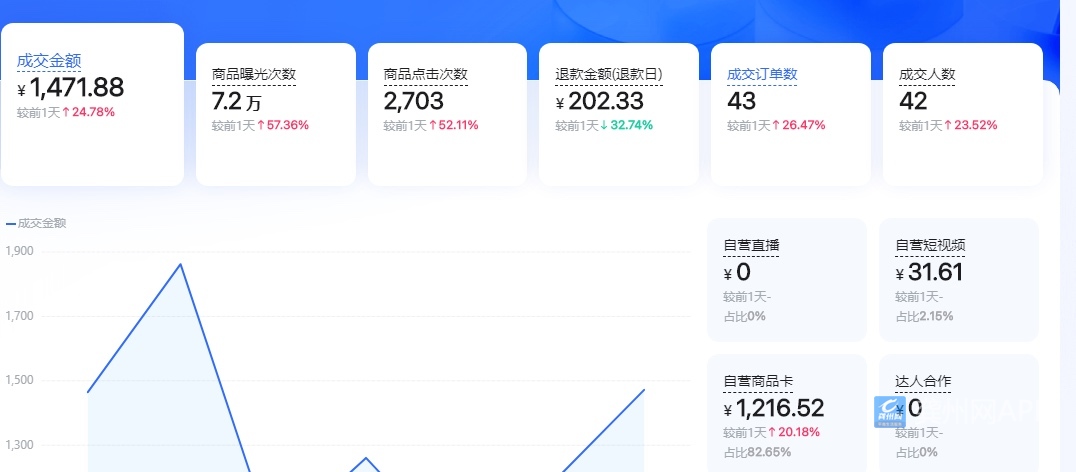Click the 1,216.52 product card amount
Viewport: 1076px width, 472px height.
(x=774, y=409)
